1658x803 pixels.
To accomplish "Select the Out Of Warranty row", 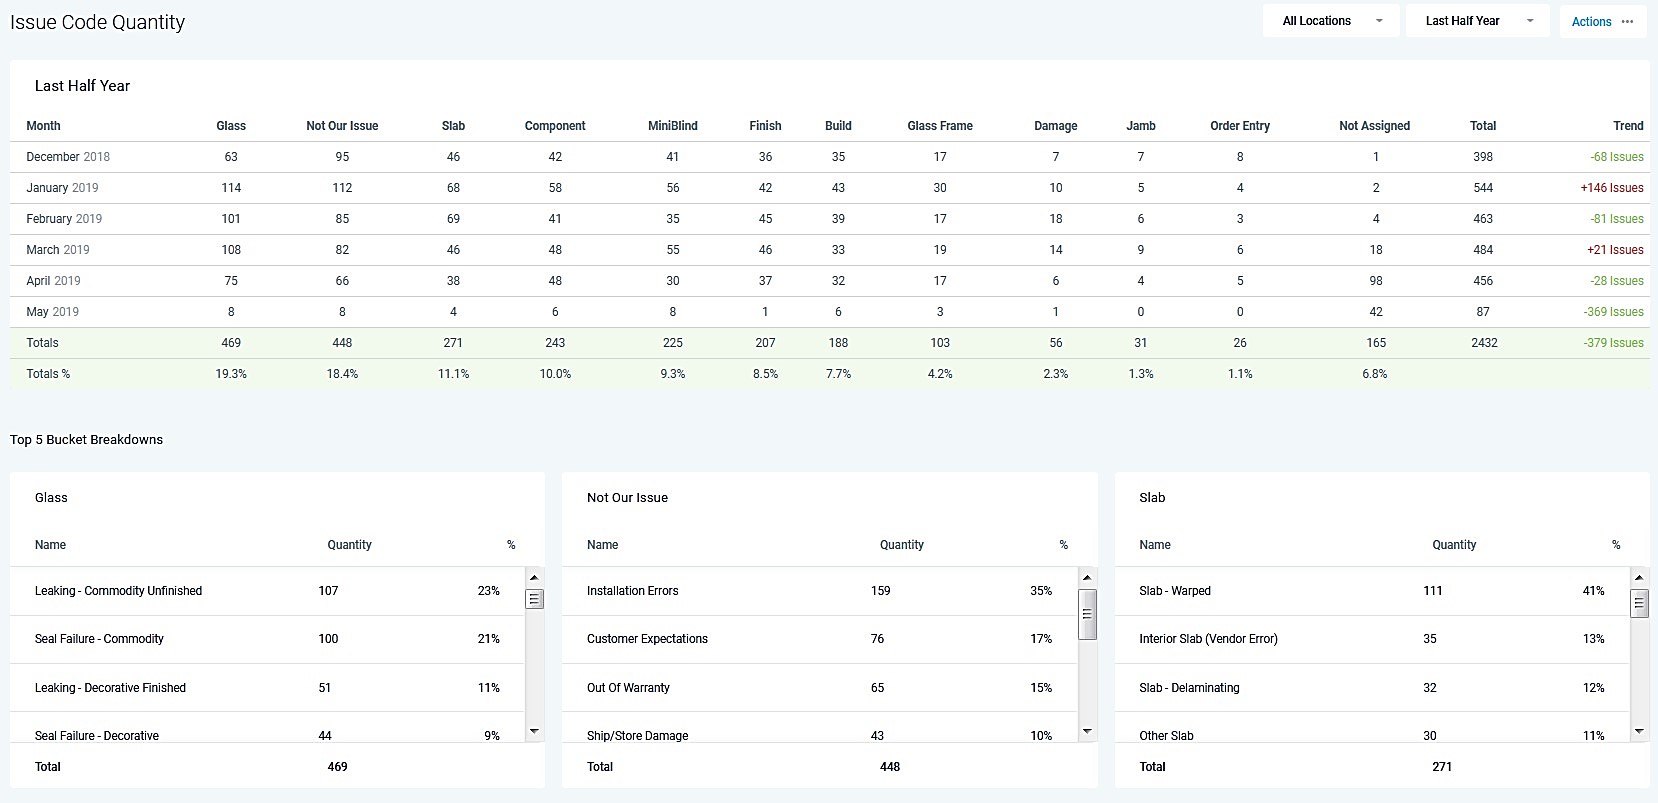I will [x=820, y=688].
